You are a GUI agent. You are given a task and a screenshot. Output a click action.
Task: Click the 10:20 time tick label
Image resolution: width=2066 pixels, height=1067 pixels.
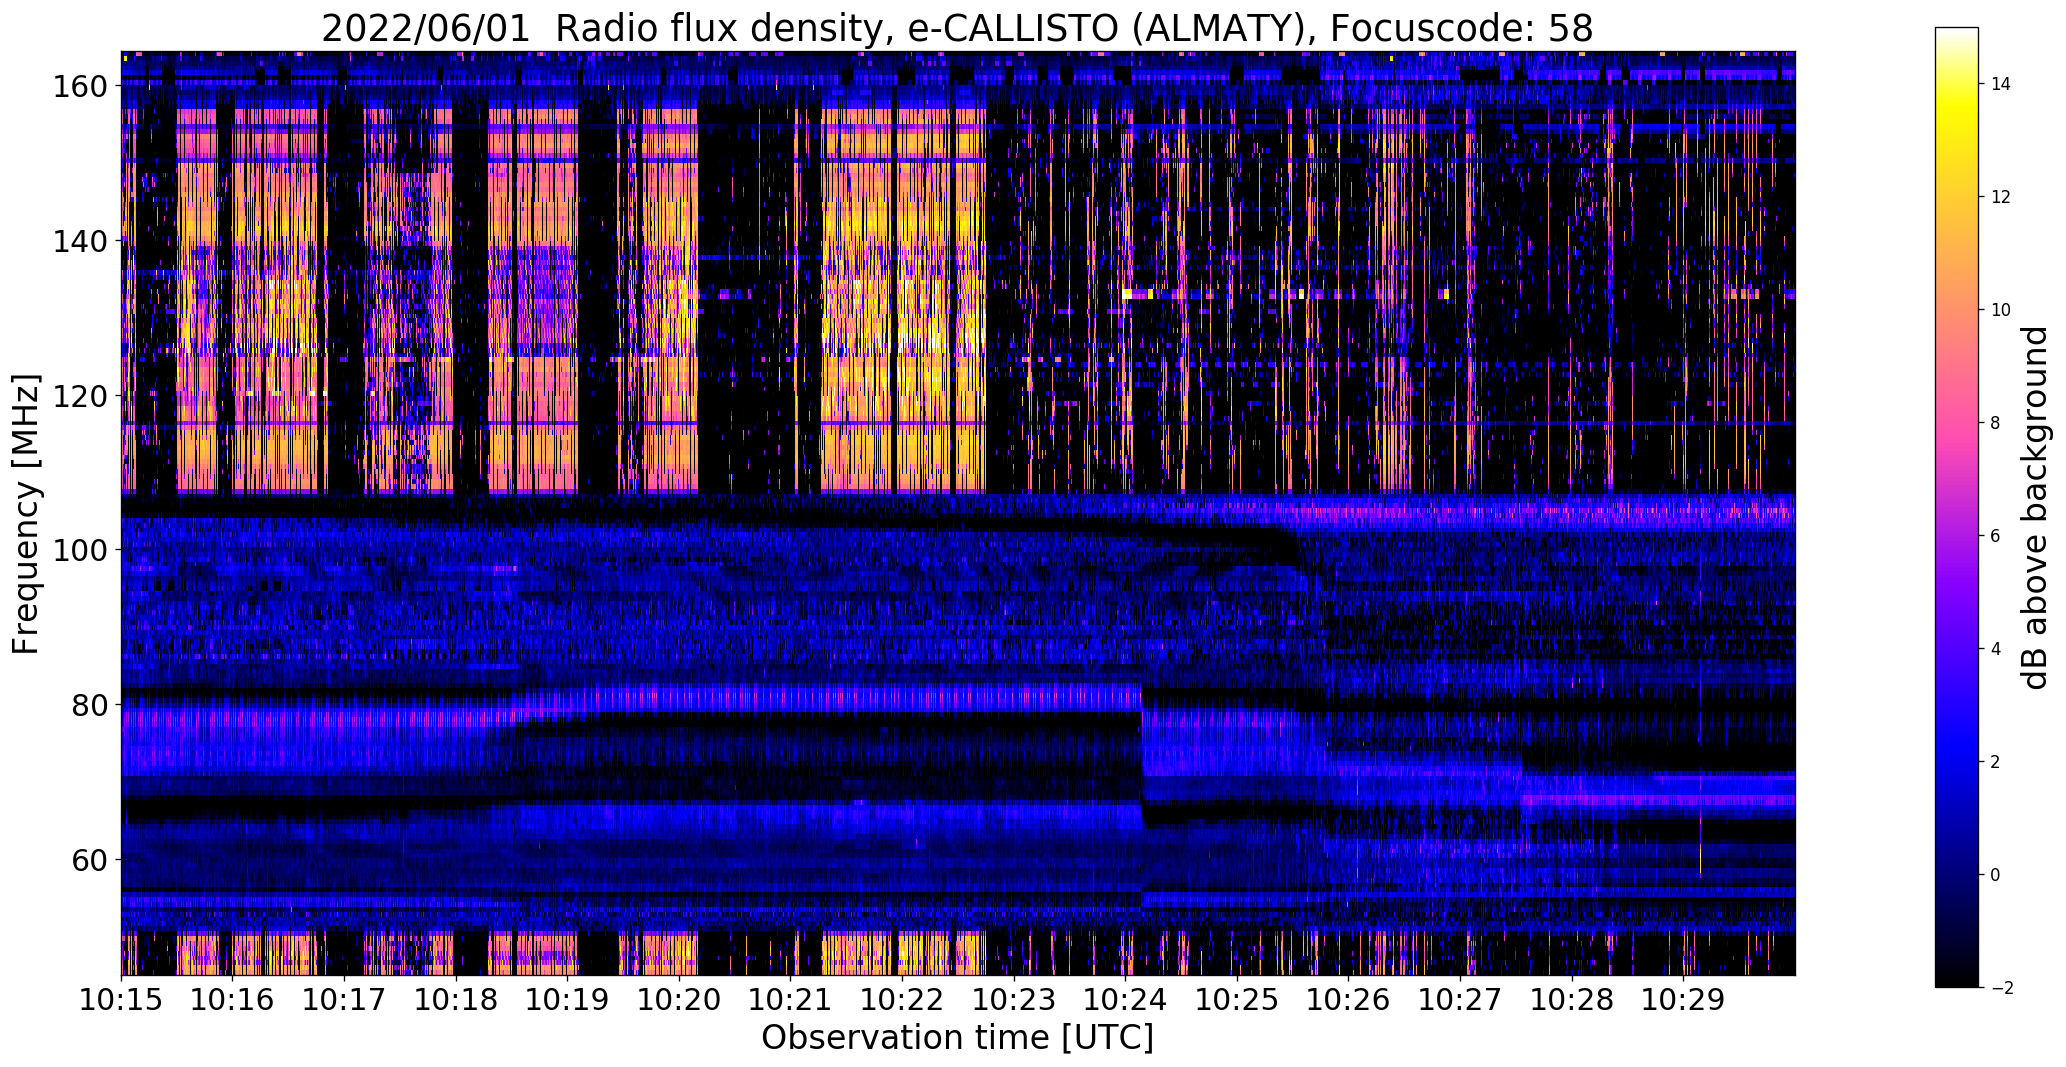pyautogui.click(x=679, y=1000)
